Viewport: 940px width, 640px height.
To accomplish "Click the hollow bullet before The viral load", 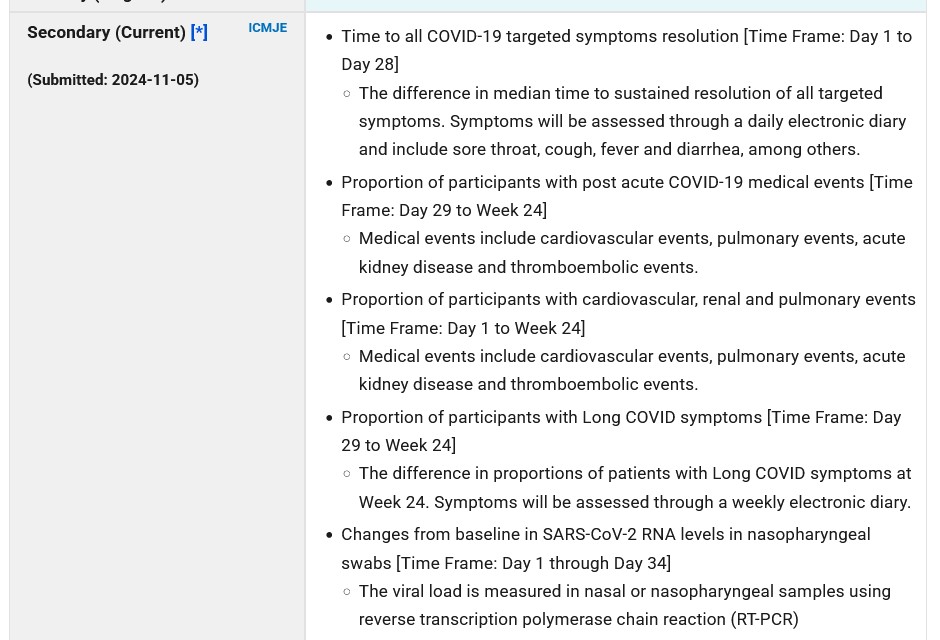I will pos(347,592).
